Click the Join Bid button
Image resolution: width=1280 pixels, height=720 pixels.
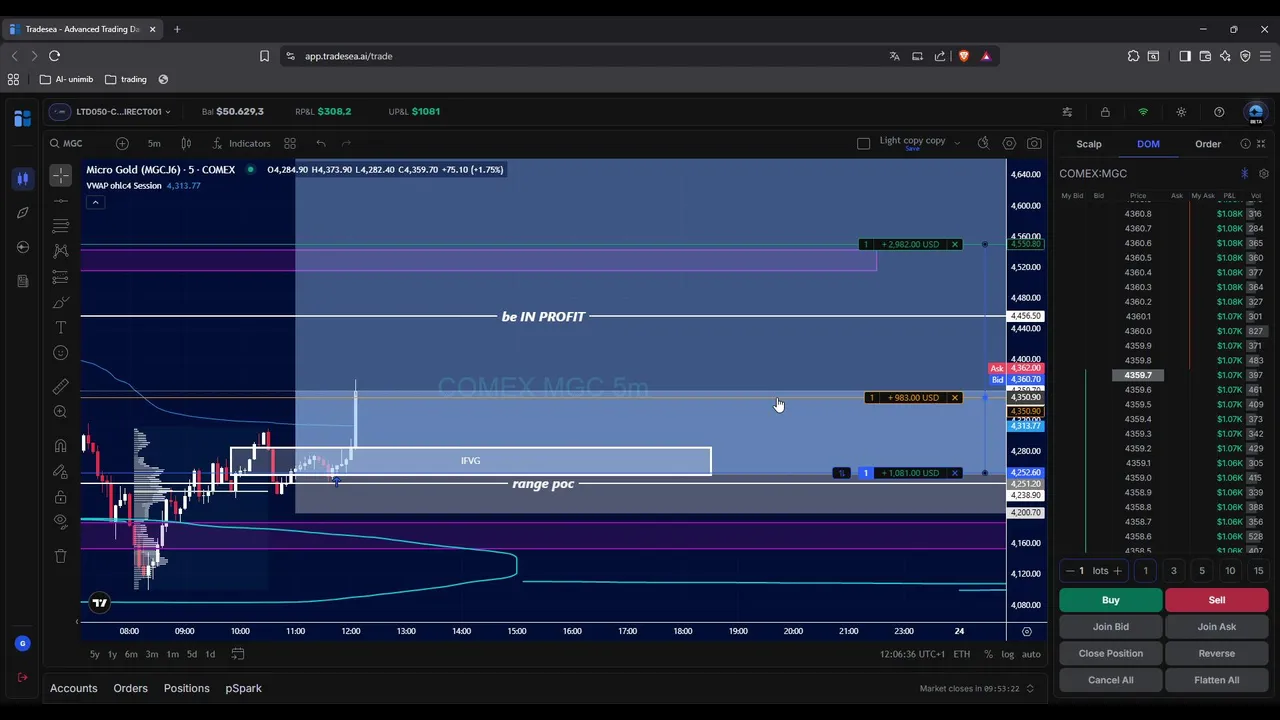pyautogui.click(x=1111, y=627)
